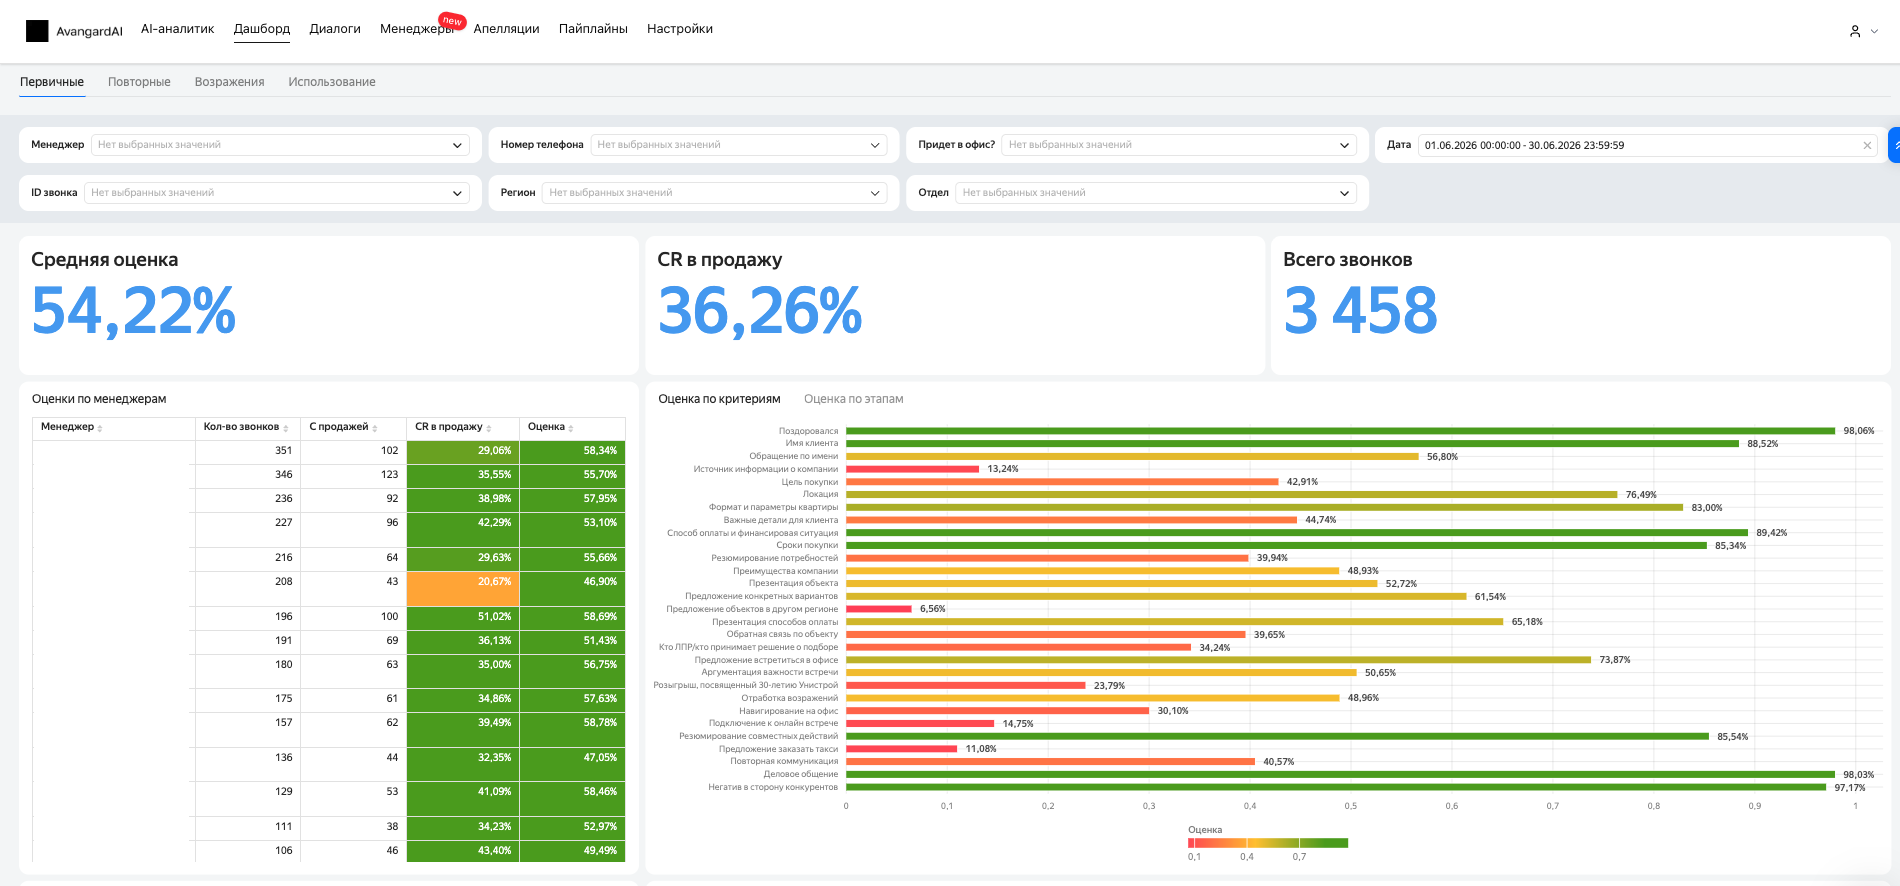Click the Поздоровался bar in chart
The height and width of the screenshot is (886, 1900).
pos(1340,431)
